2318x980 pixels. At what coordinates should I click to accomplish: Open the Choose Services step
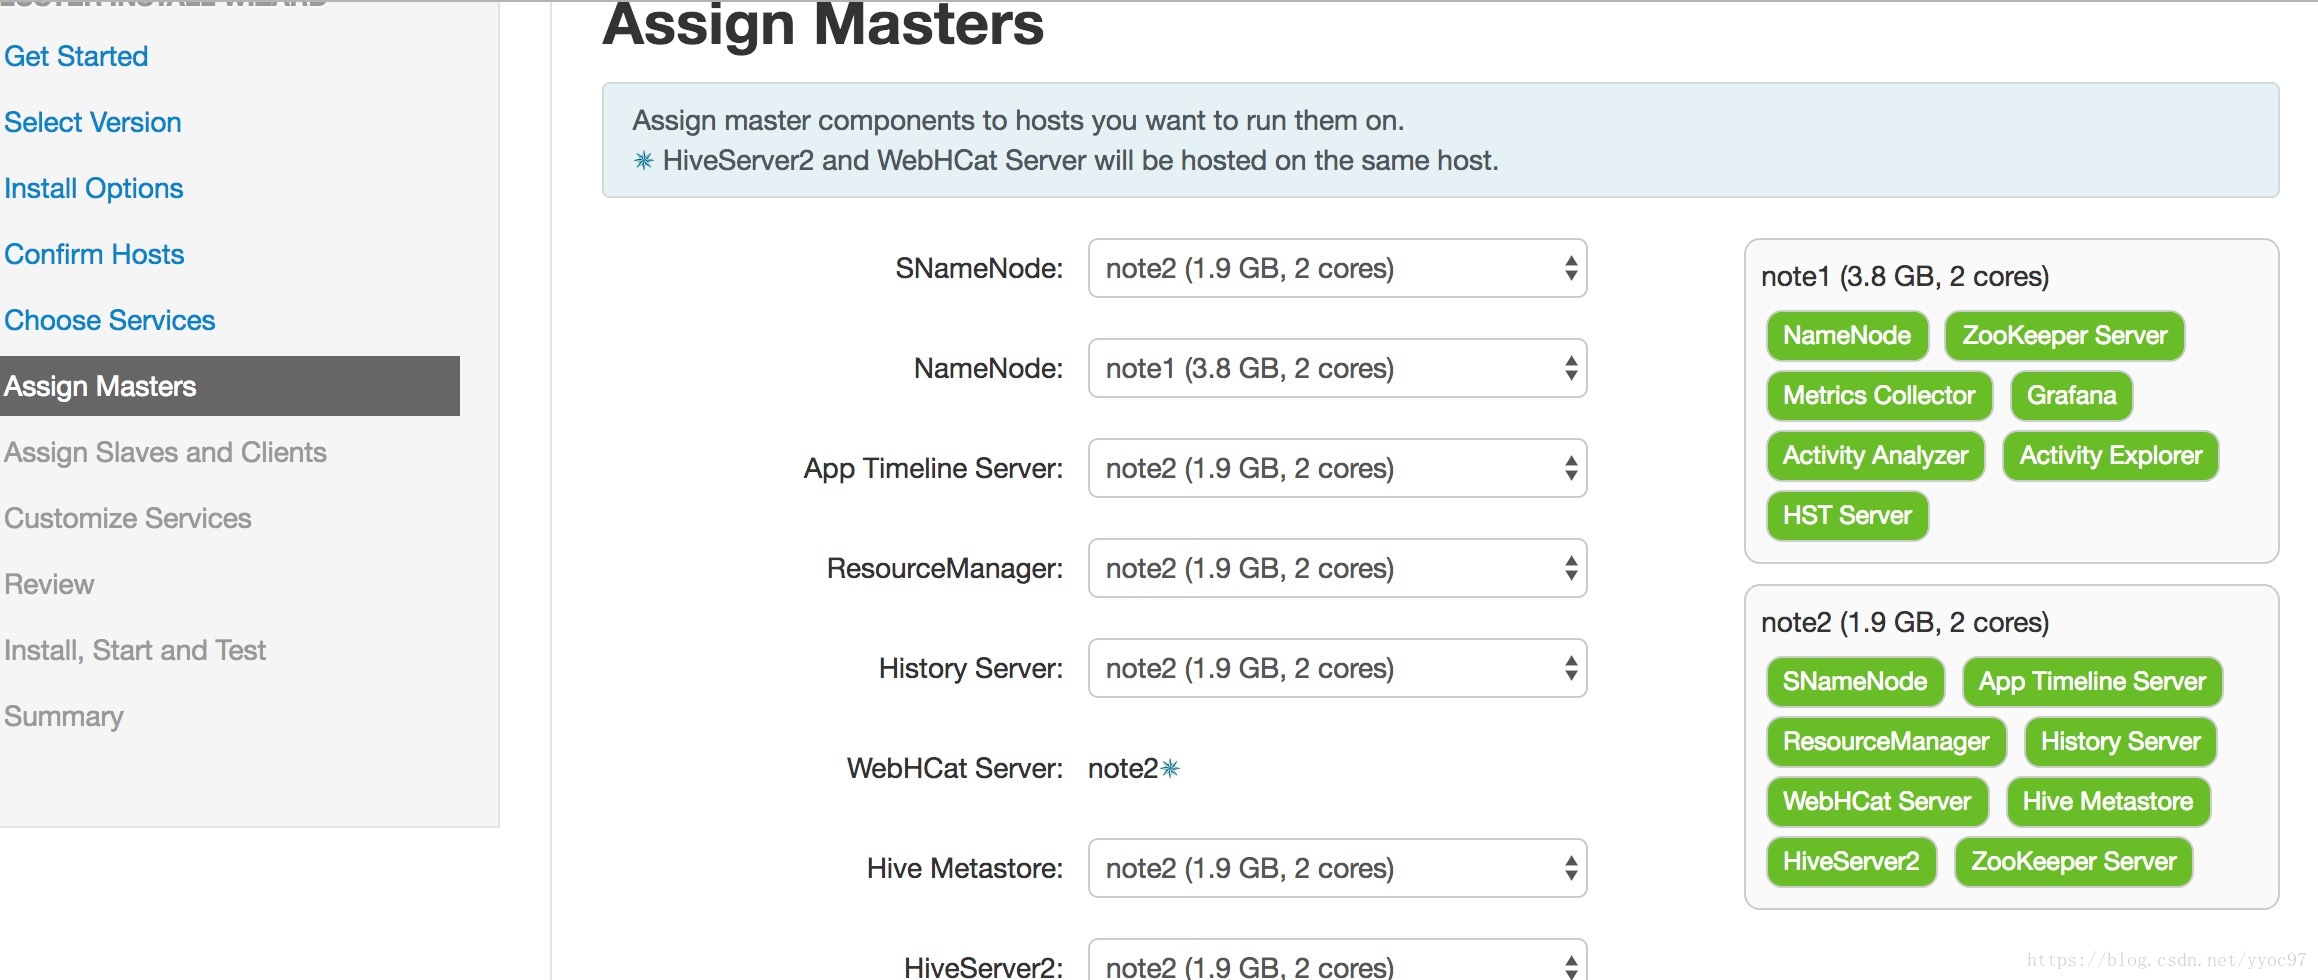pyautogui.click(x=110, y=320)
